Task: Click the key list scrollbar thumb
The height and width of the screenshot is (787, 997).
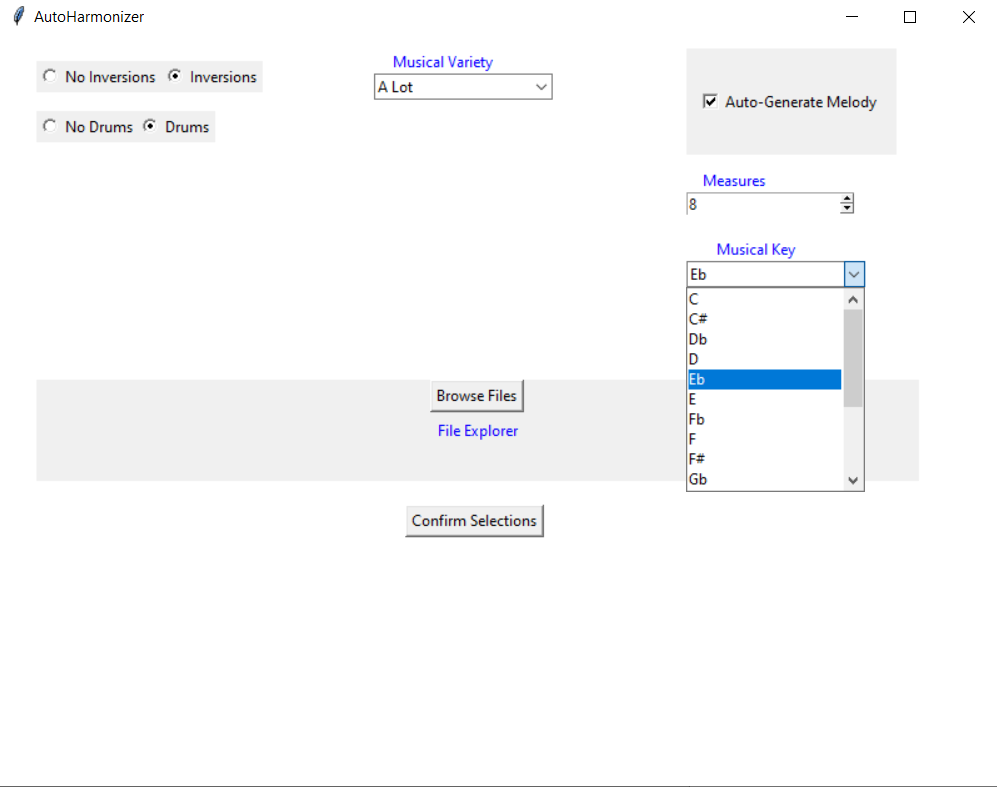Action: (853, 358)
